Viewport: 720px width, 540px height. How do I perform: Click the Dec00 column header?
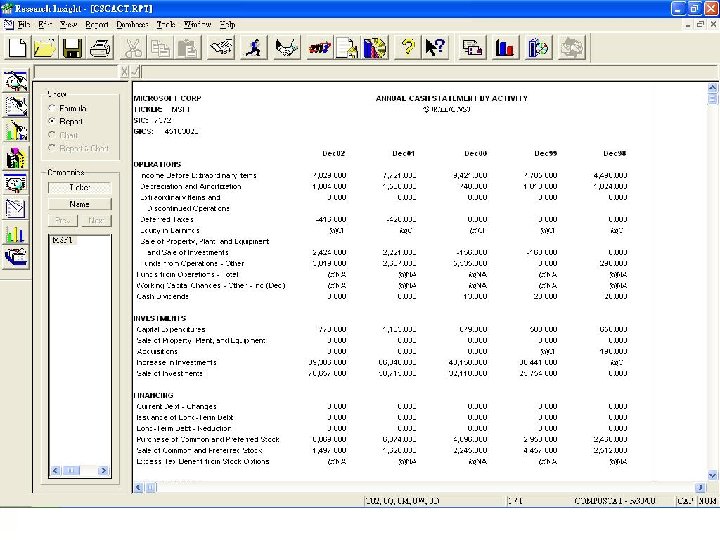point(475,153)
